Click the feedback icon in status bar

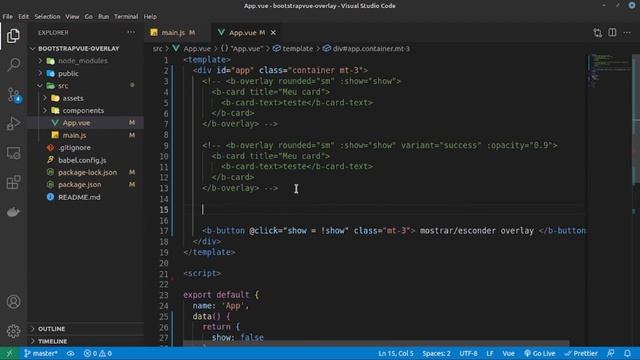tap(611, 353)
